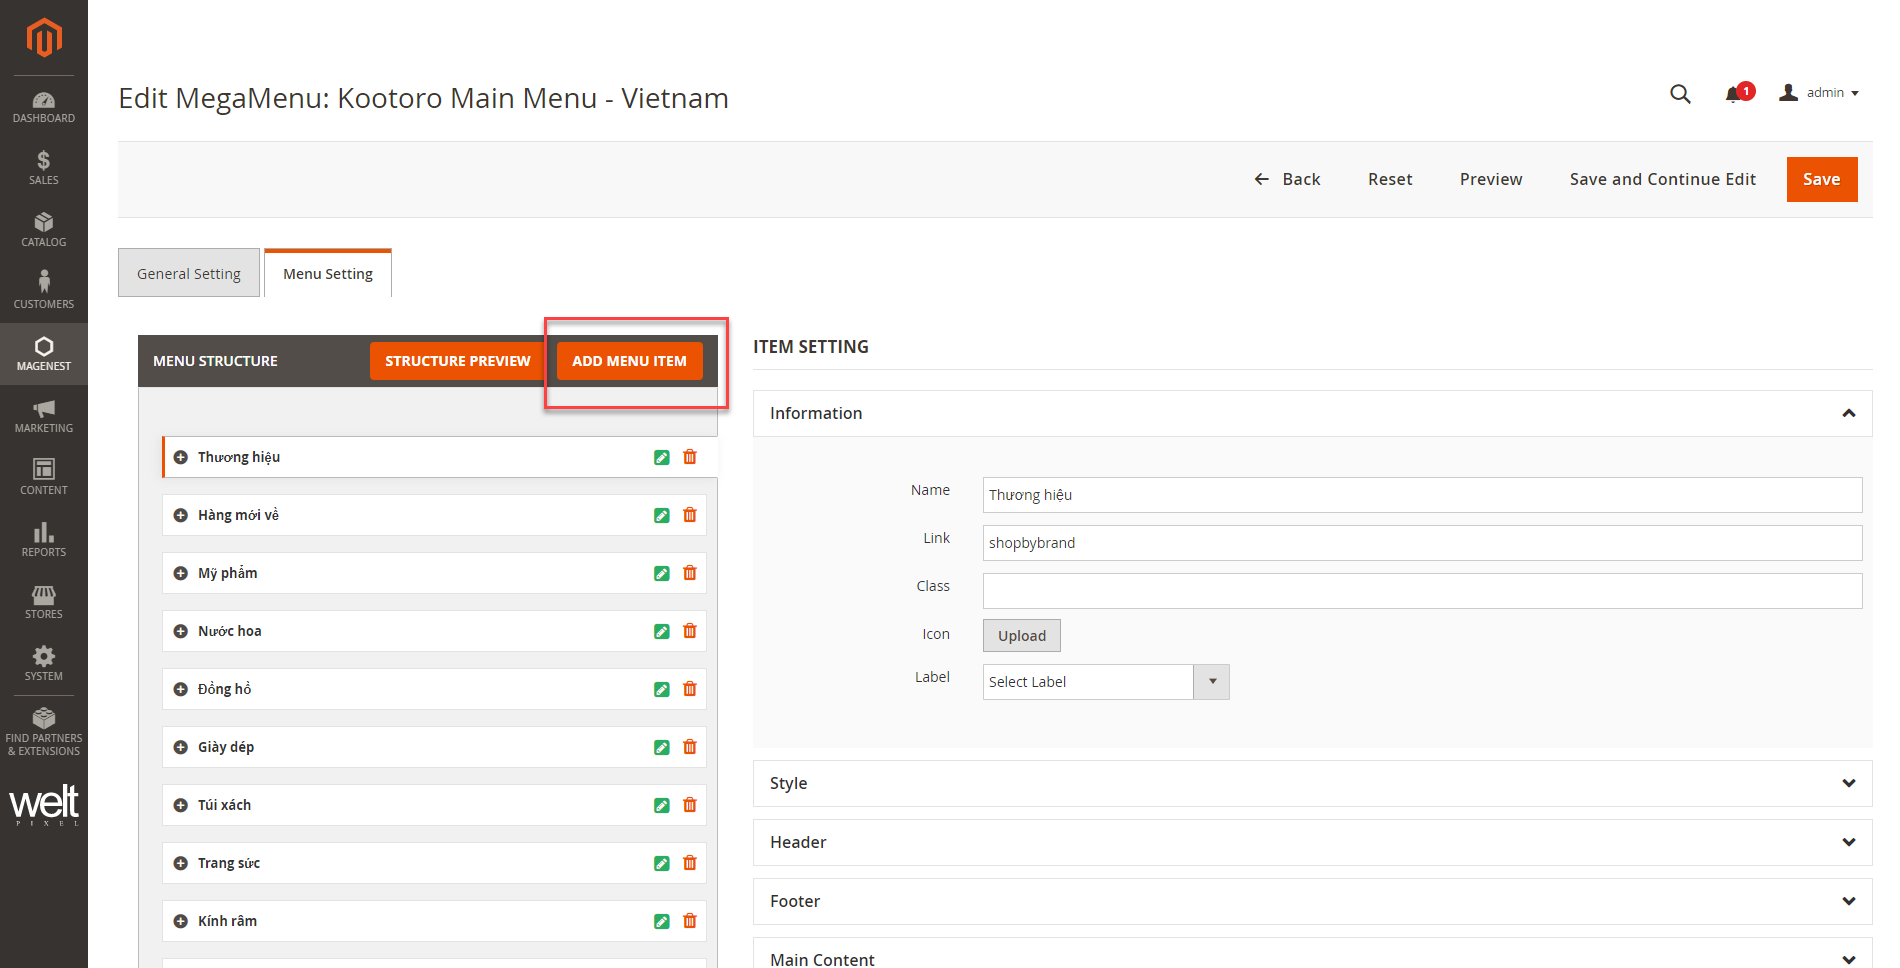
Task: Edit the Trang sức menu item
Action: [661, 863]
